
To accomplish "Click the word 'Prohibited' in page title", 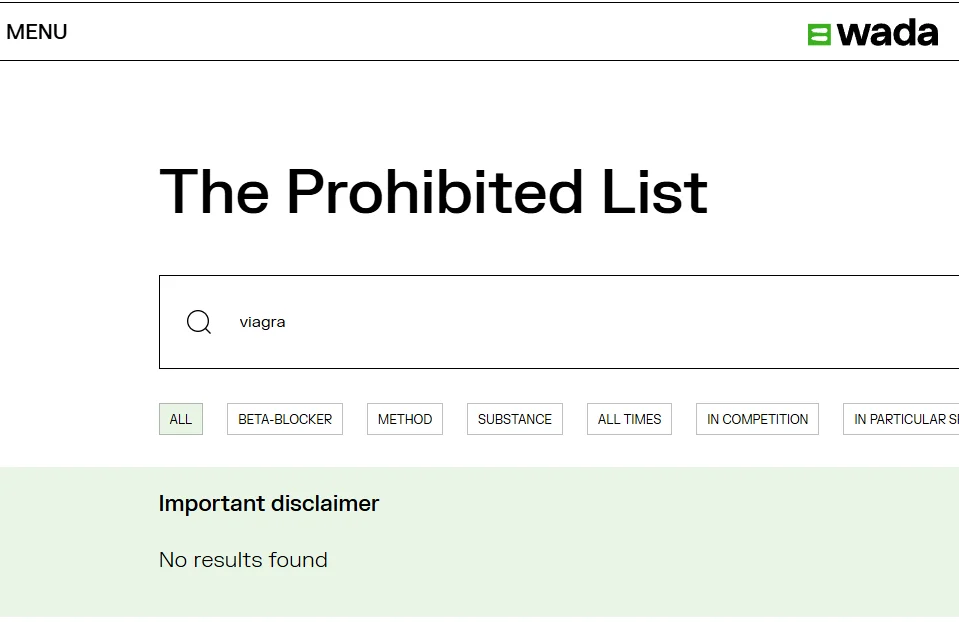I will tap(435, 191).
